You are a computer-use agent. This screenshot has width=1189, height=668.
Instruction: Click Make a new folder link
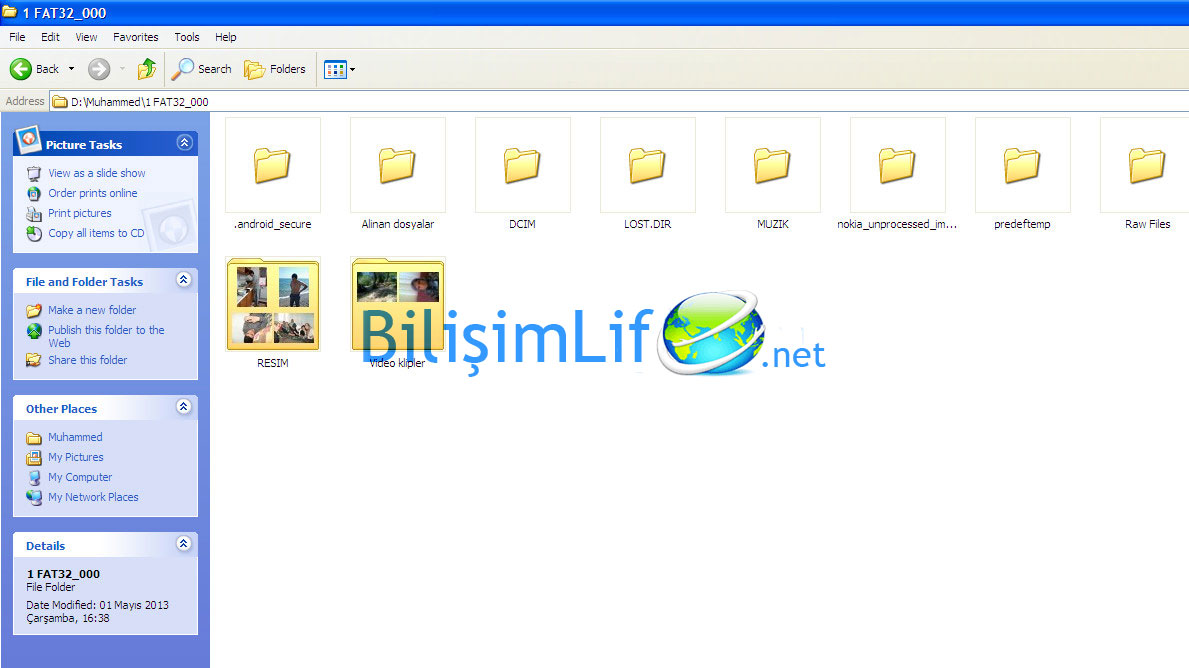pyautogui.click(x=92, y=310)
